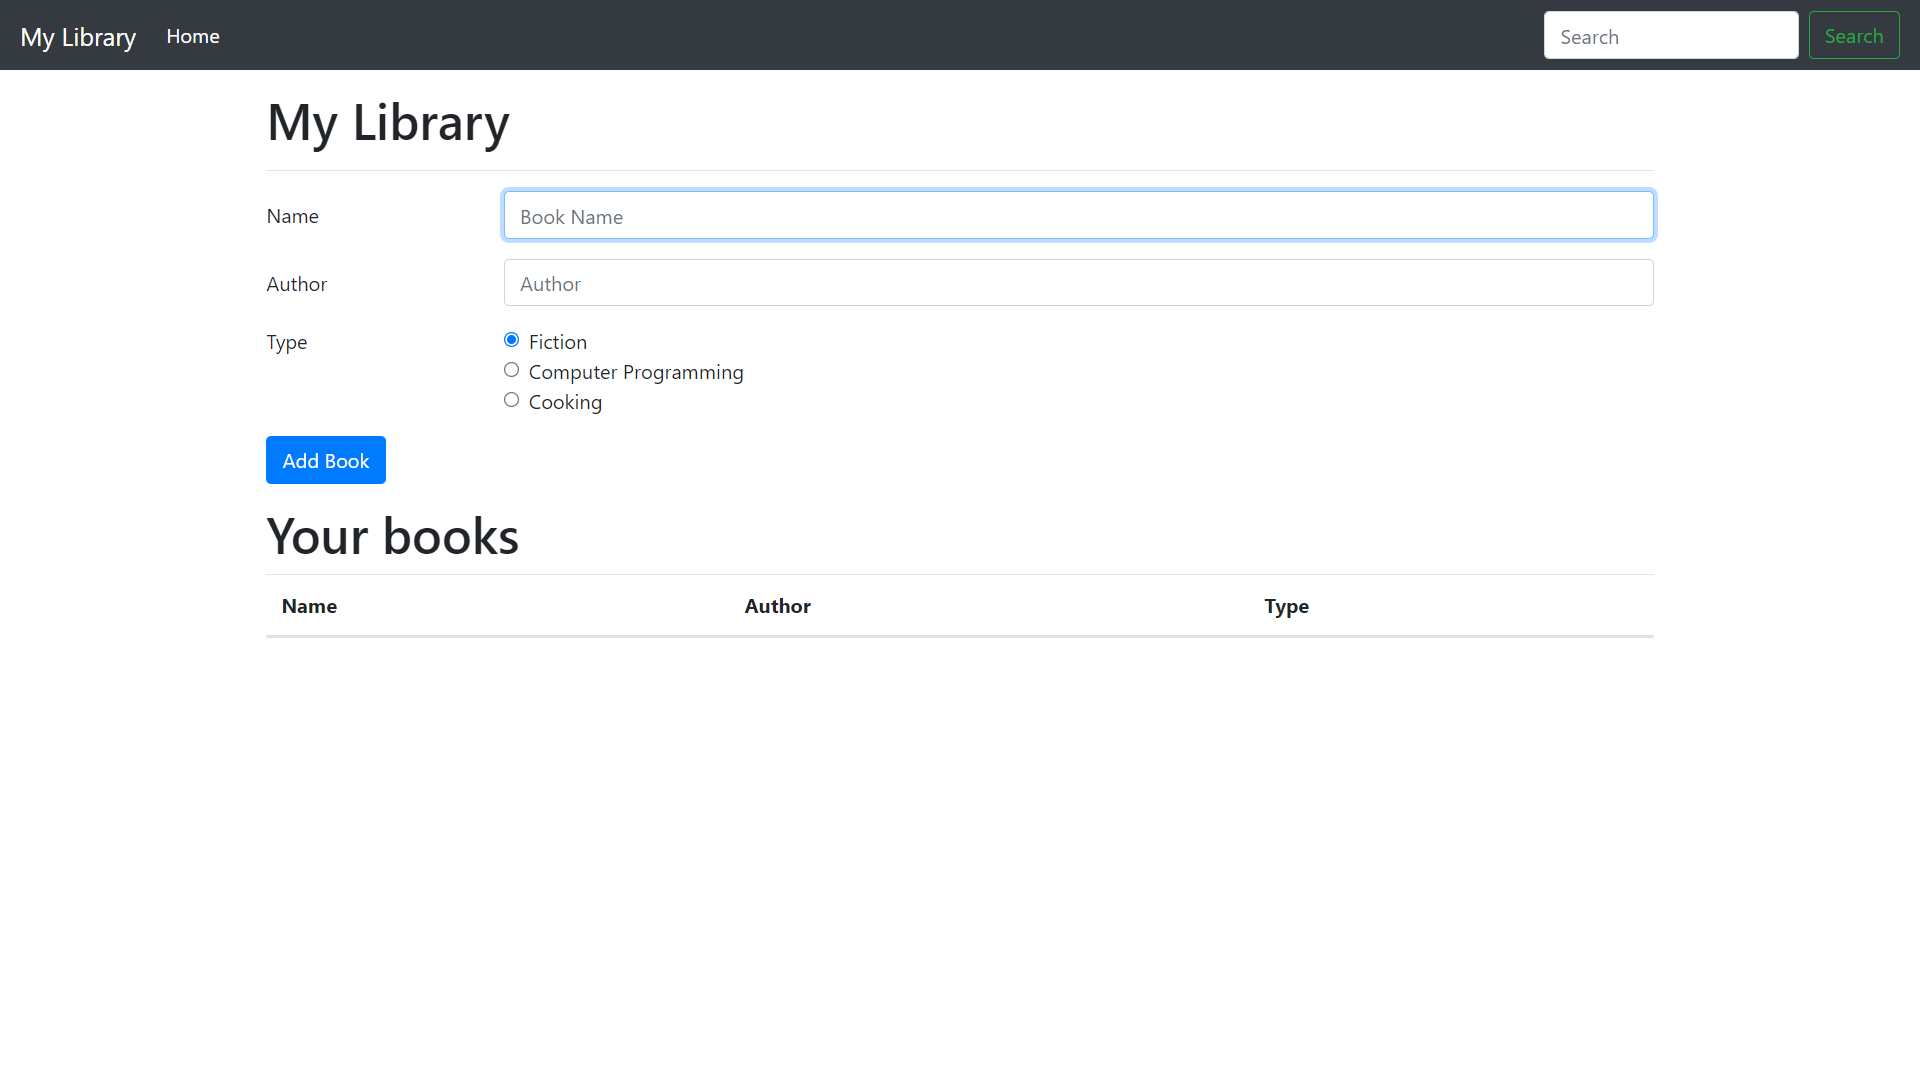
Task: Click the Author column header in table
Action: (x=777, y=606)
